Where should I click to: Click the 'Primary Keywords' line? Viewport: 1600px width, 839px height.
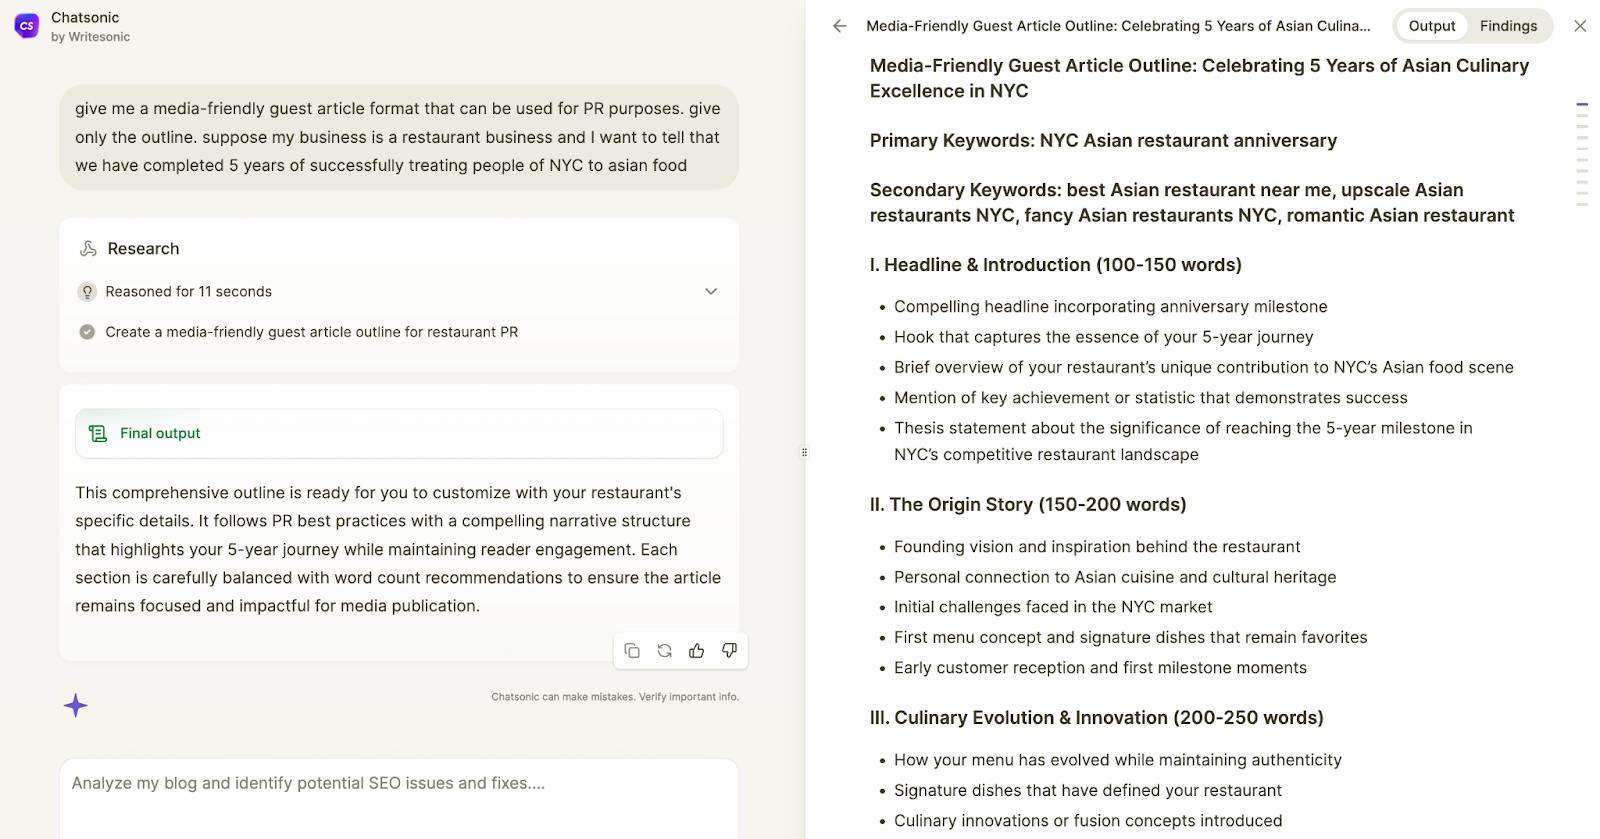(x=1103, y=141)
